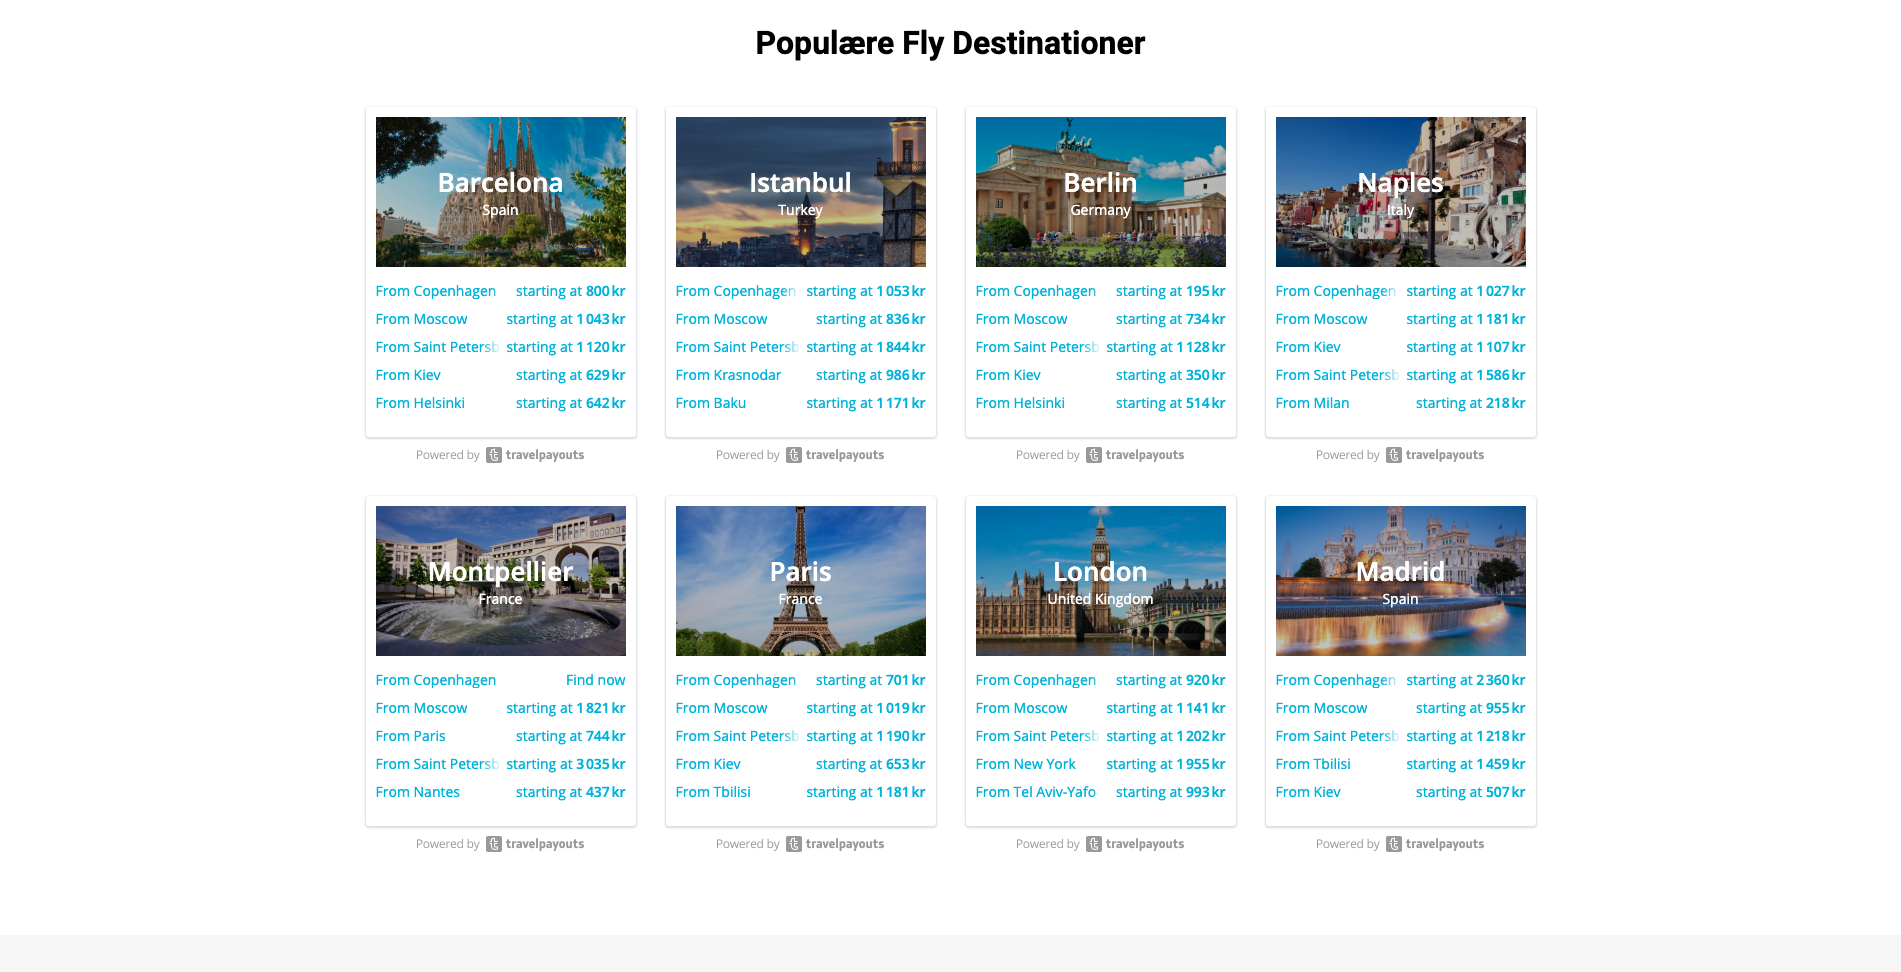Select From New York flight to London
The image size is (1901, 972).
coord(1026,764)
